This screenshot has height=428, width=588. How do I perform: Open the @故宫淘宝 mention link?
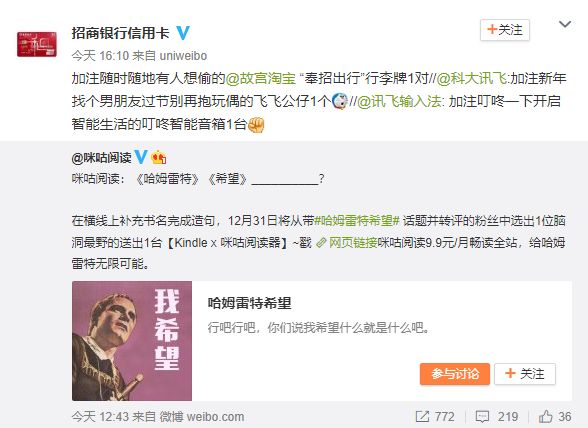coord(261,78)
